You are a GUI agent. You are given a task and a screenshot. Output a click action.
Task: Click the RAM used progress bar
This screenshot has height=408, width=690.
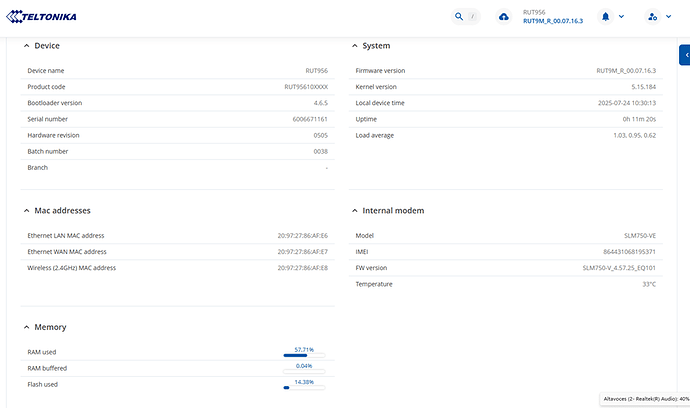coord(304,355)
